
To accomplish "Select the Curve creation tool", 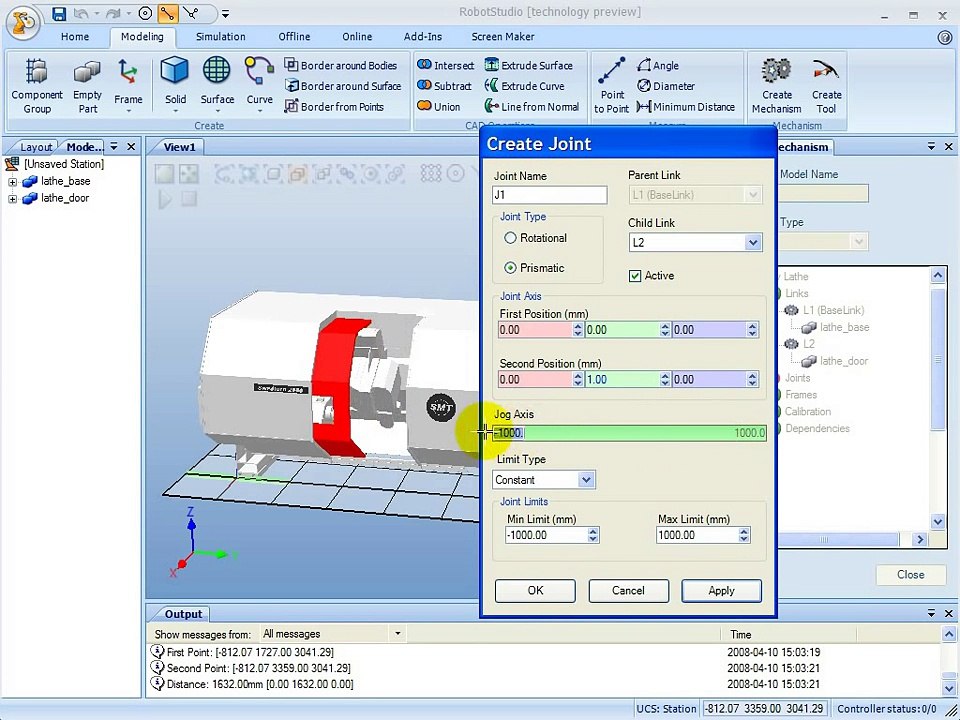I will click(259, 86).
